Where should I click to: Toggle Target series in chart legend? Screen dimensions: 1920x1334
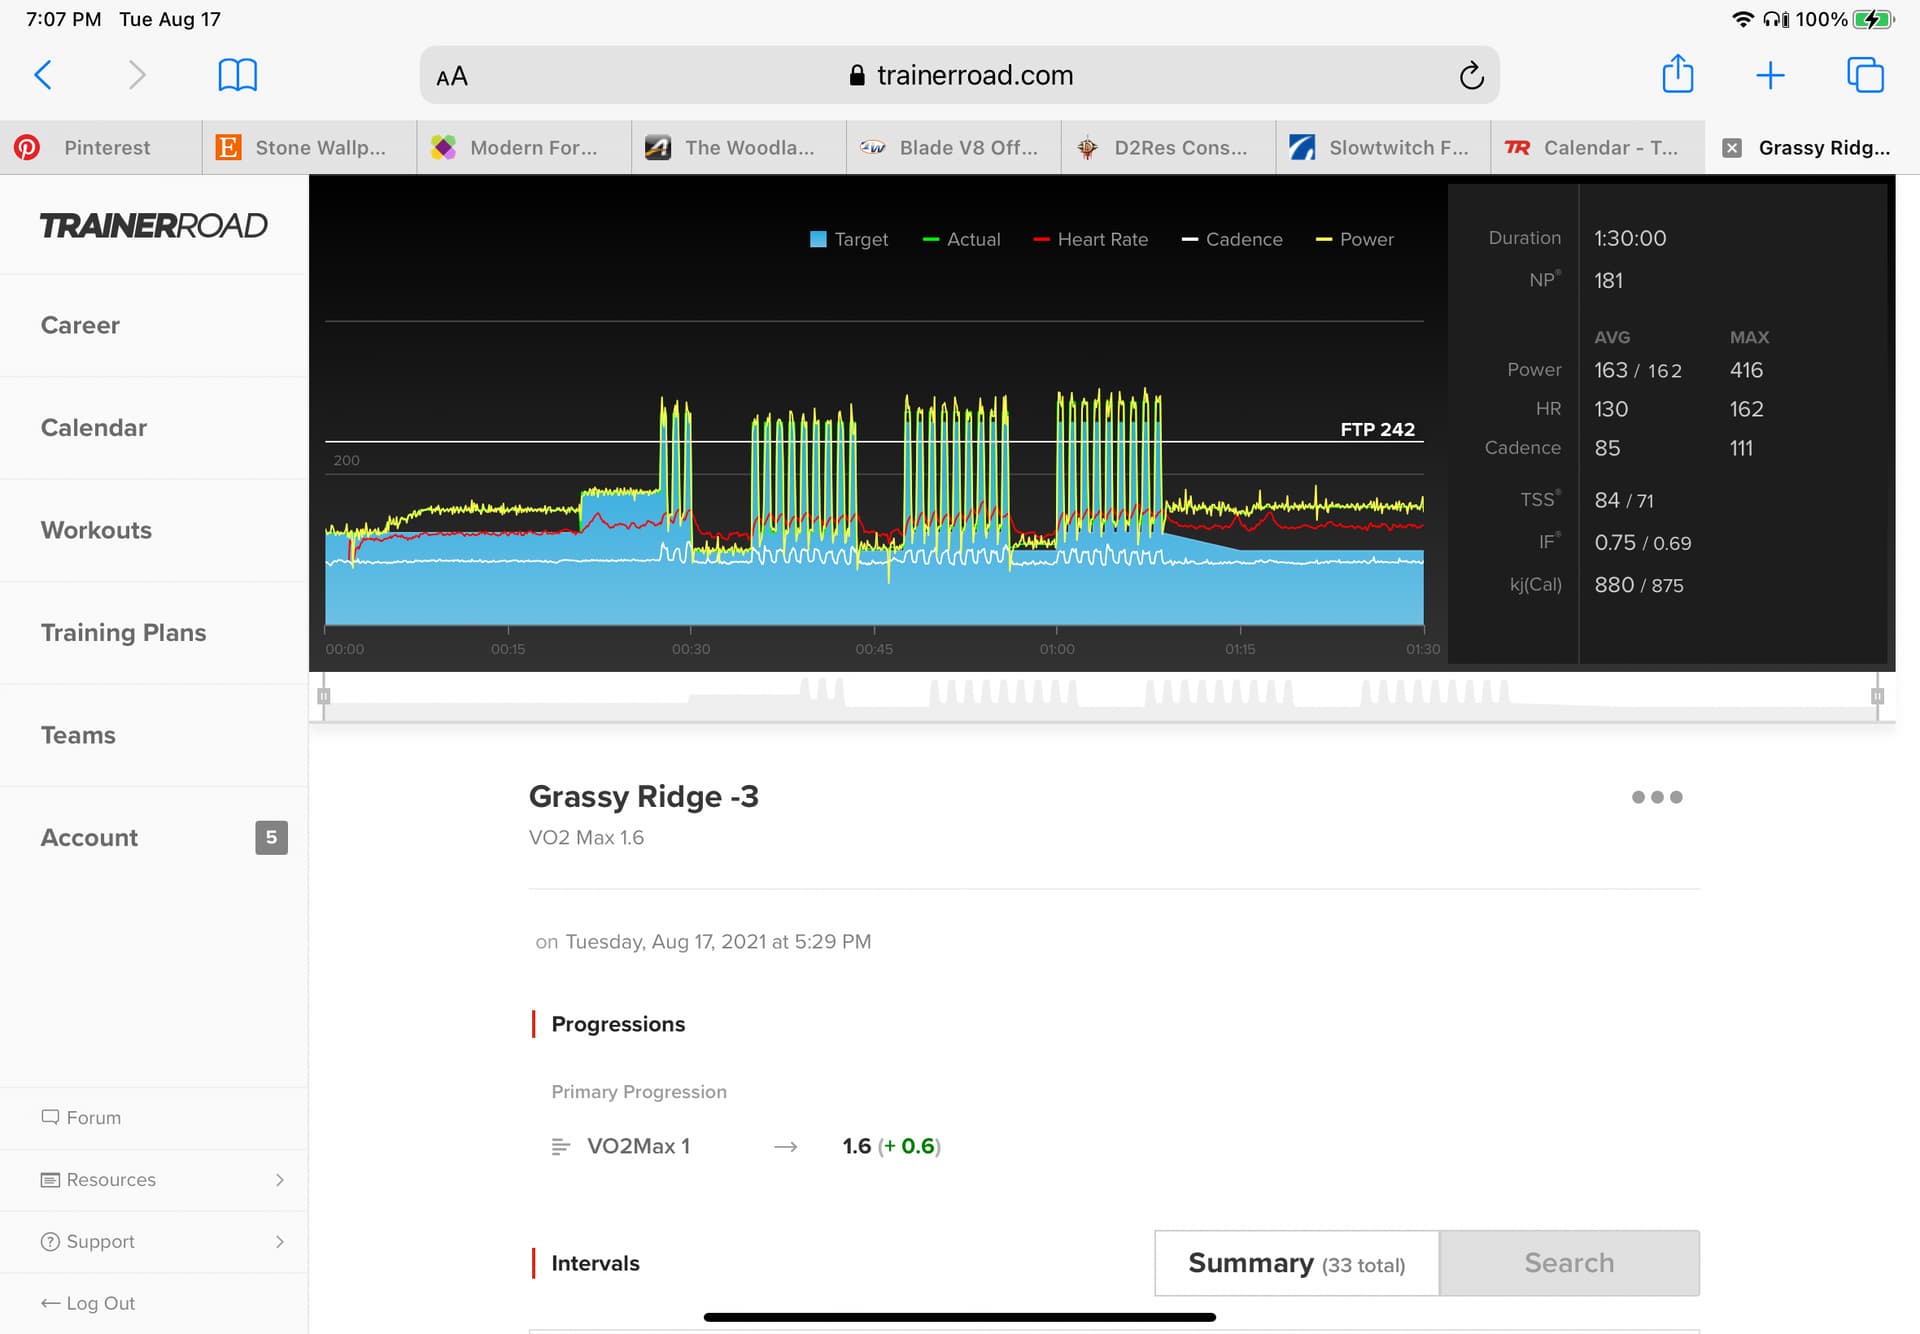click(848, 239)
